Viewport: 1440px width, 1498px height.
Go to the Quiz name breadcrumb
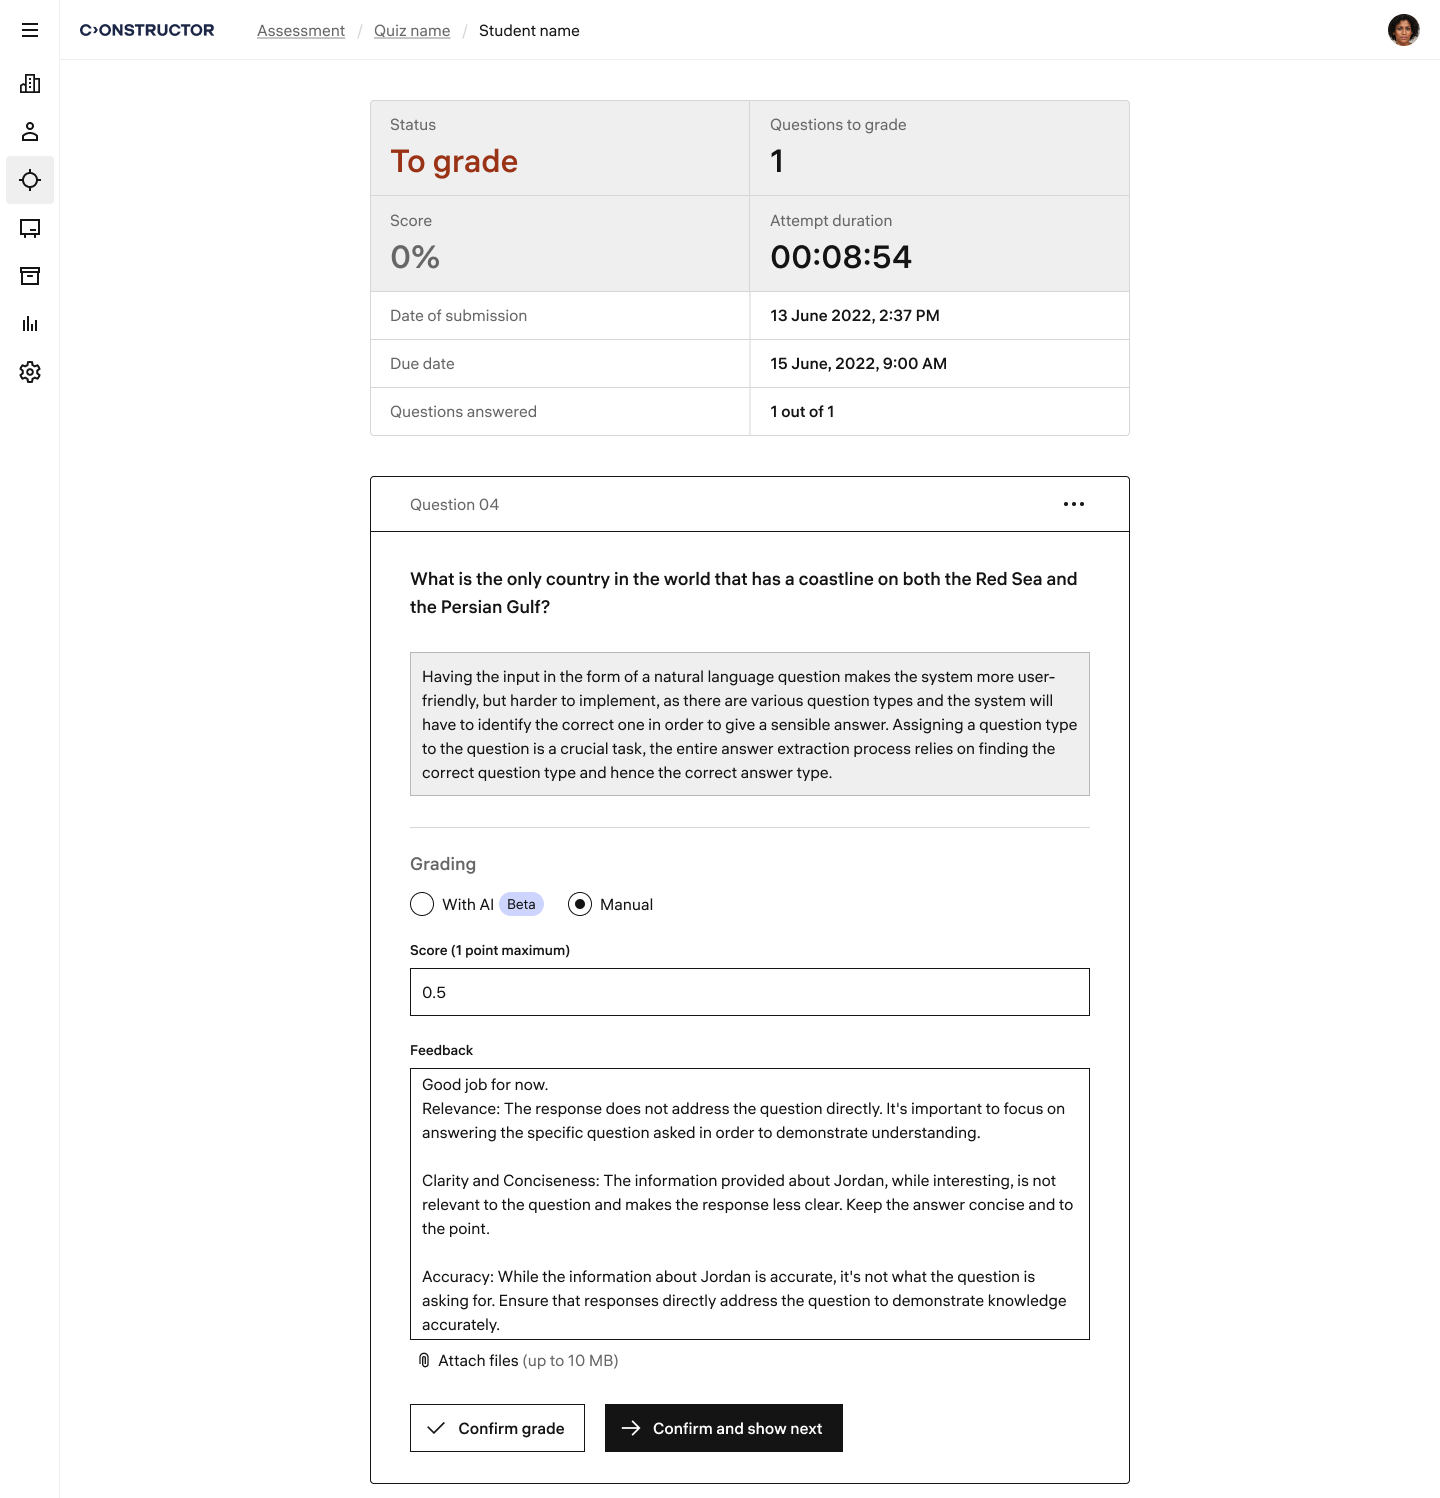412,31
